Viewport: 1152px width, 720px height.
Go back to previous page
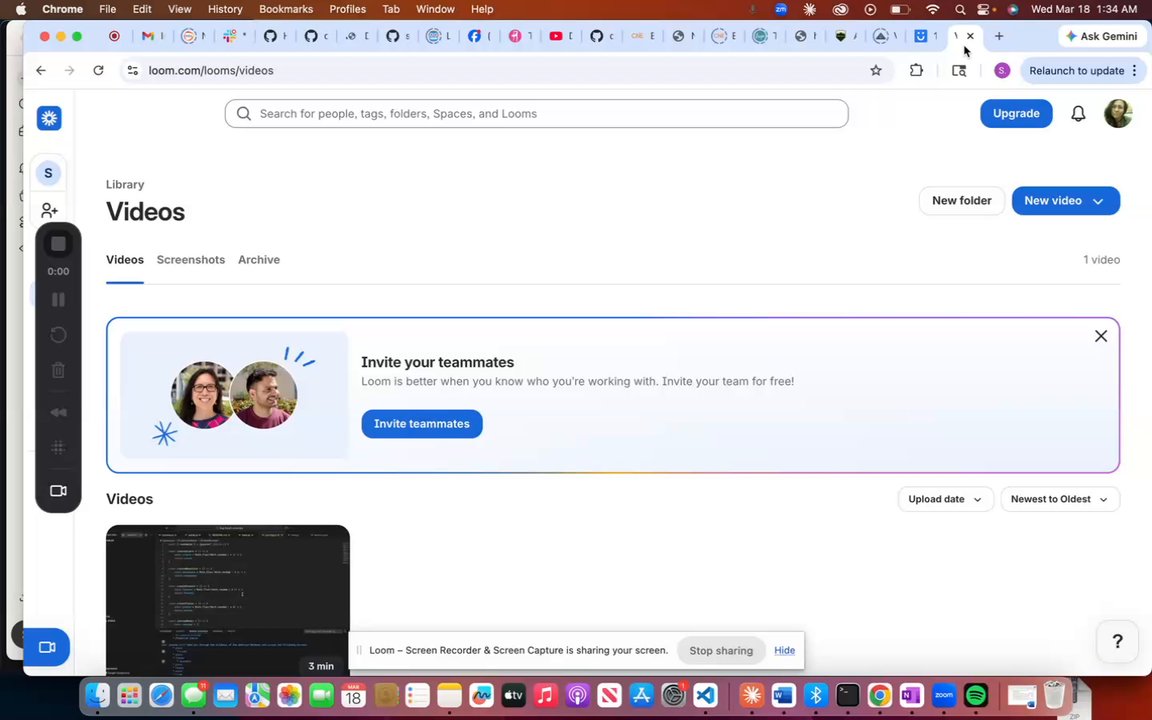click(41, 71)
